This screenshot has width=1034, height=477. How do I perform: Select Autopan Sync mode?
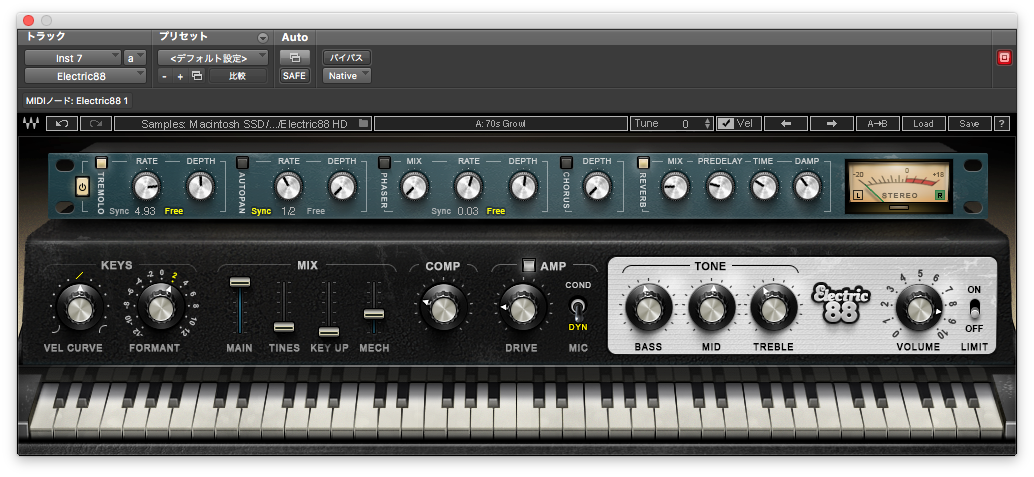point(261,211)
